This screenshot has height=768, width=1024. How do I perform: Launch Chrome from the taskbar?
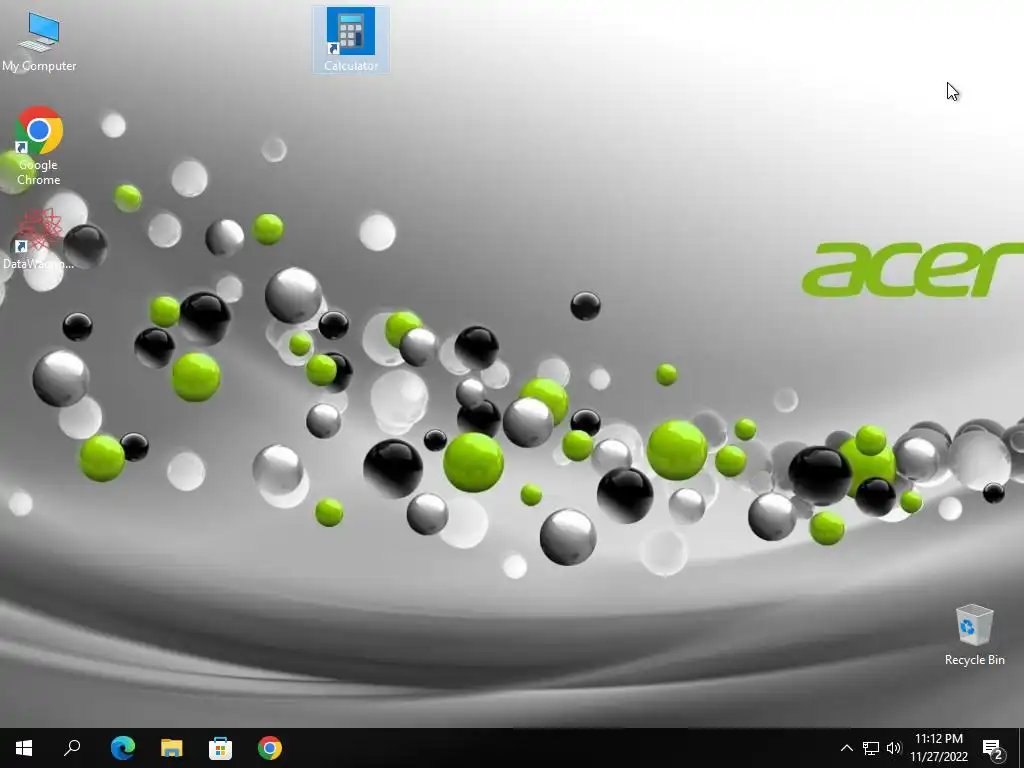coord(270,748)
